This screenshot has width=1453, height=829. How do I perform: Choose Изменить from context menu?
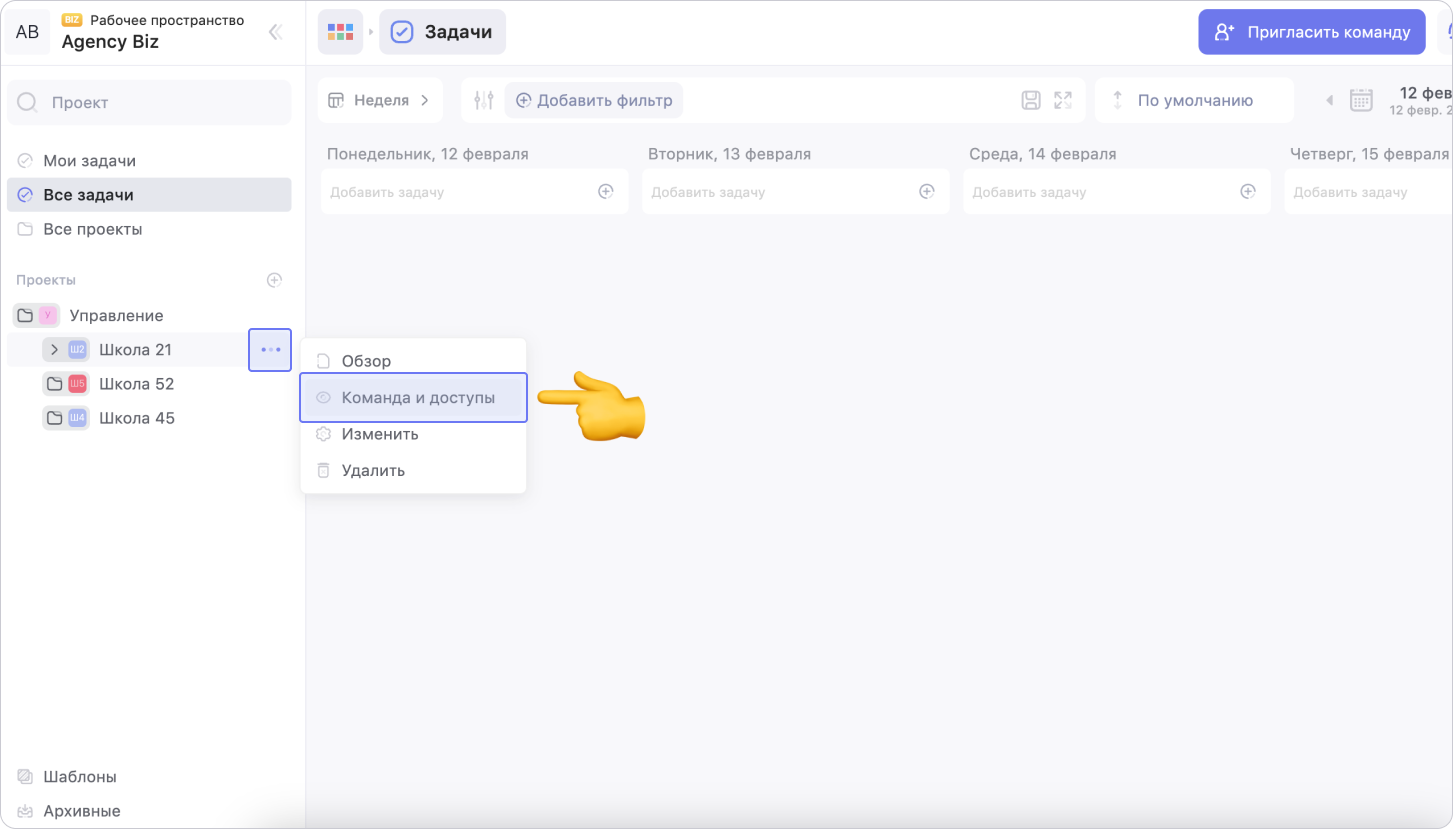coord(413,434)
